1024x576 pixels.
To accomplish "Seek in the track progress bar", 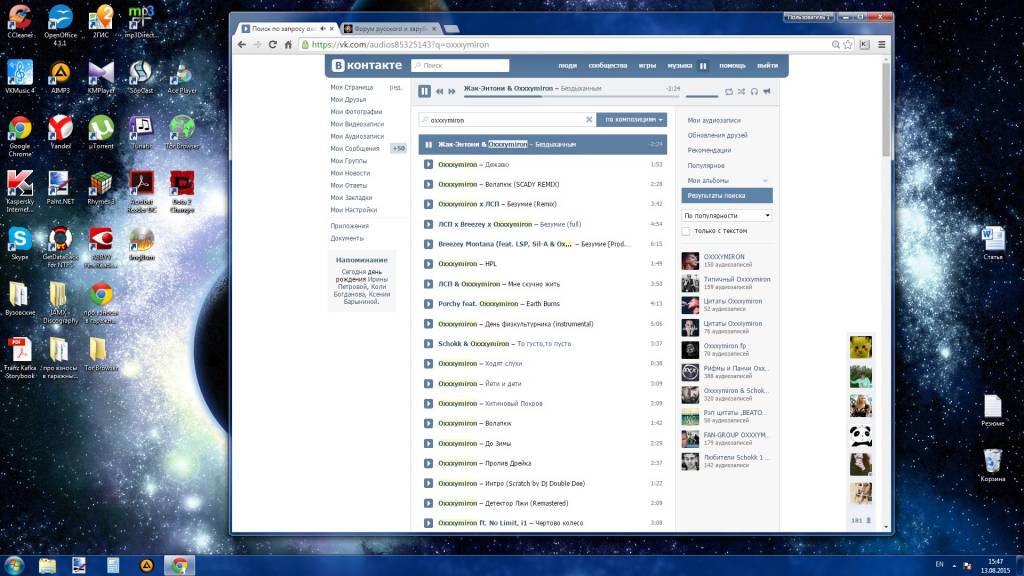I will tap(572, 97).
